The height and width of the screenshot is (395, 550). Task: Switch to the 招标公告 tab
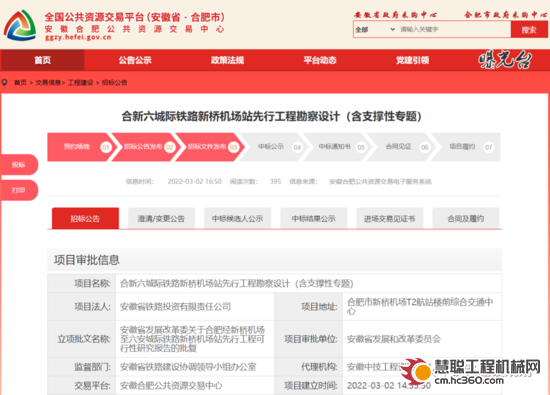(85, 219)
